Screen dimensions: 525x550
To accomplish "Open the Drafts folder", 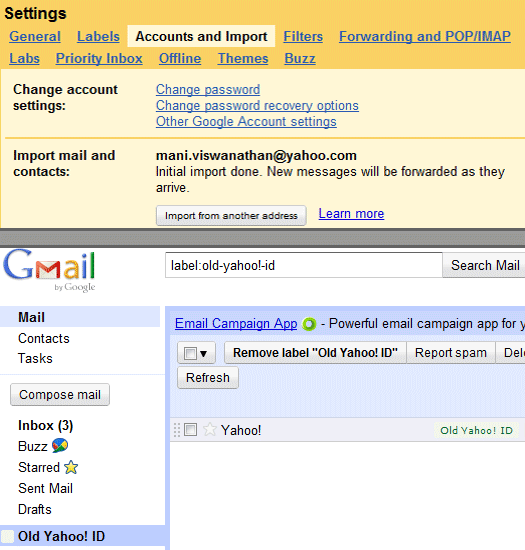I will point(35,509).
